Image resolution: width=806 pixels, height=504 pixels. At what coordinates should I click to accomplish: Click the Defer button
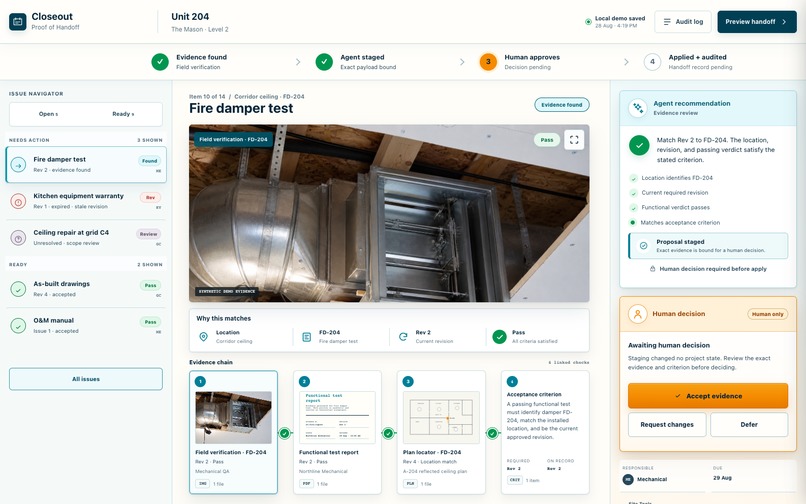tap(749, 425)
